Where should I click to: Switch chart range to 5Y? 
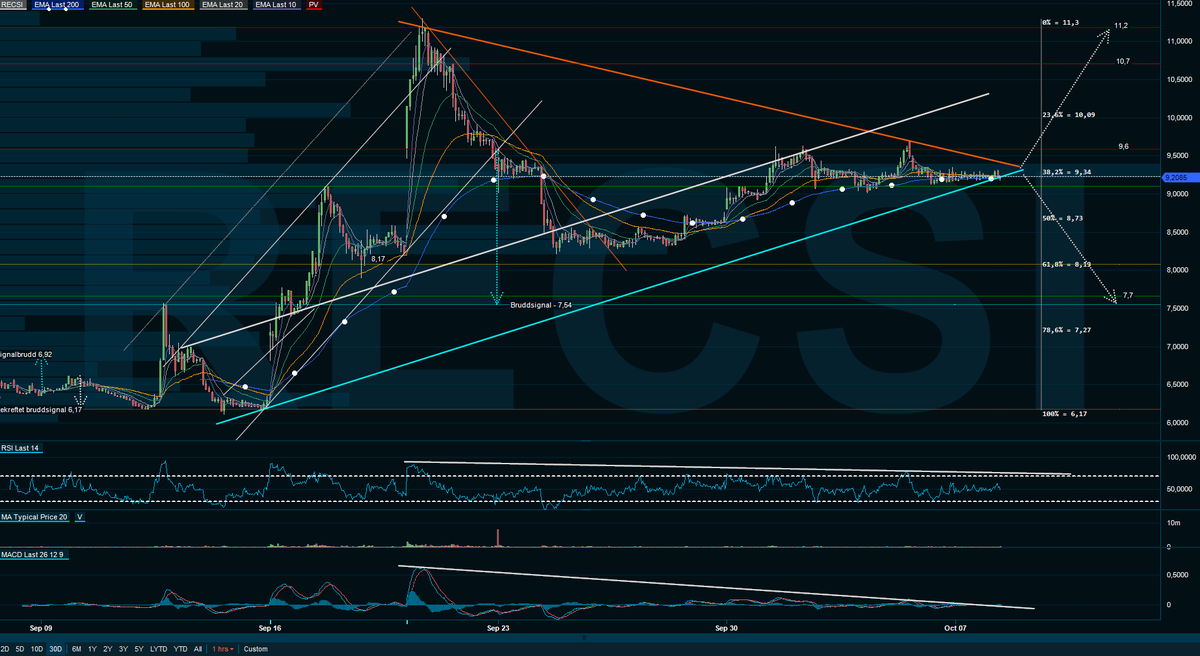(x=137, y=649)
